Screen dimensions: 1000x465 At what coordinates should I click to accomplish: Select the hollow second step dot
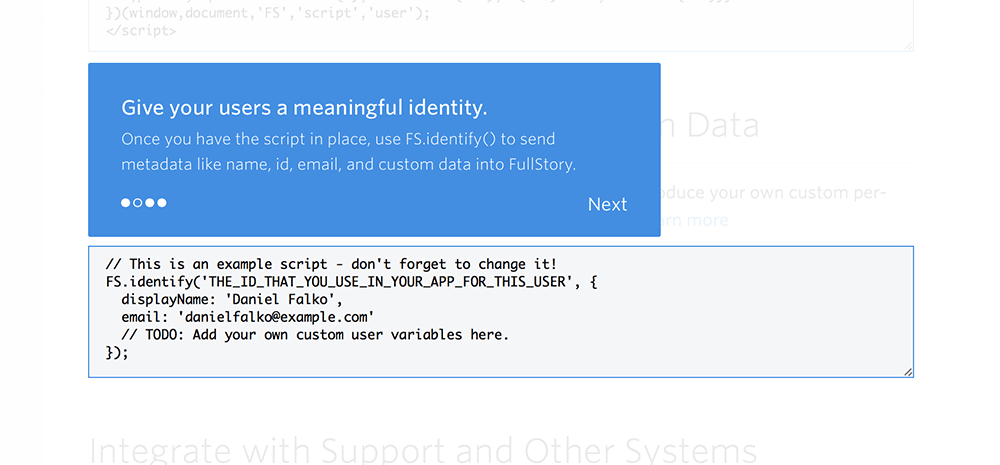click(x=138, y=203)
